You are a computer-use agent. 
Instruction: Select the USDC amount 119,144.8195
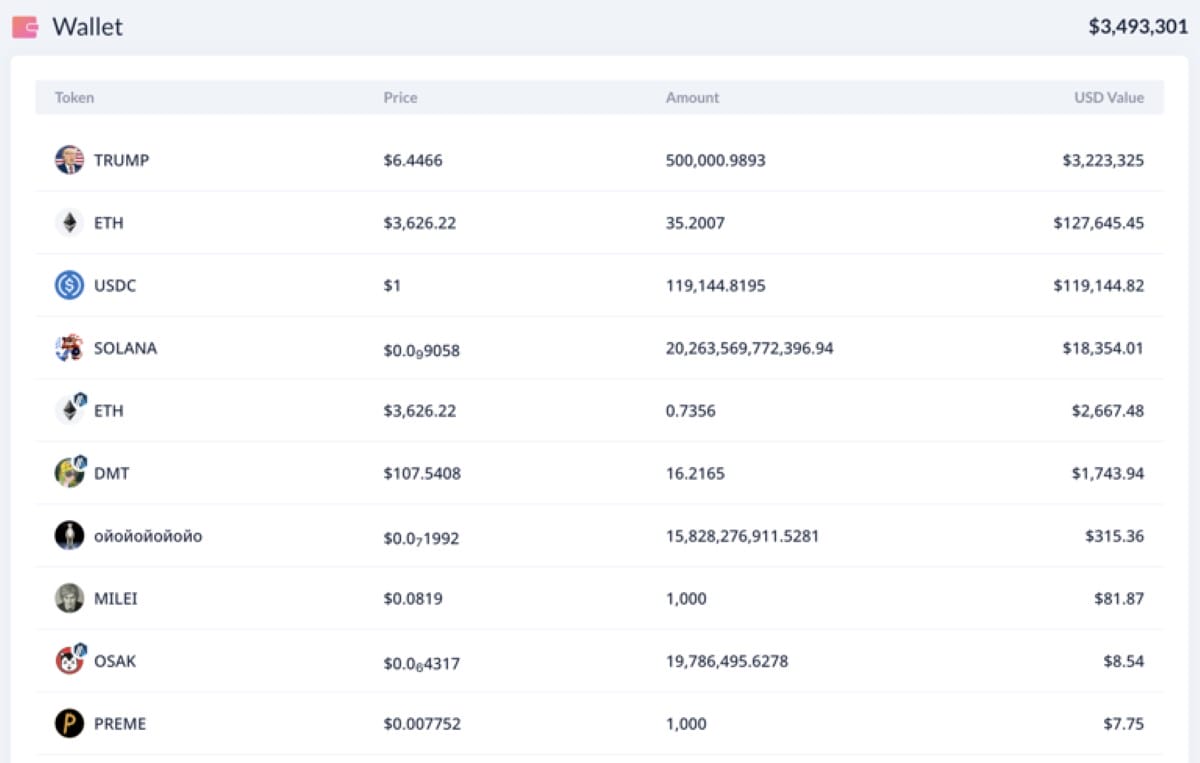pyautogui.click(x=715, y=286)
